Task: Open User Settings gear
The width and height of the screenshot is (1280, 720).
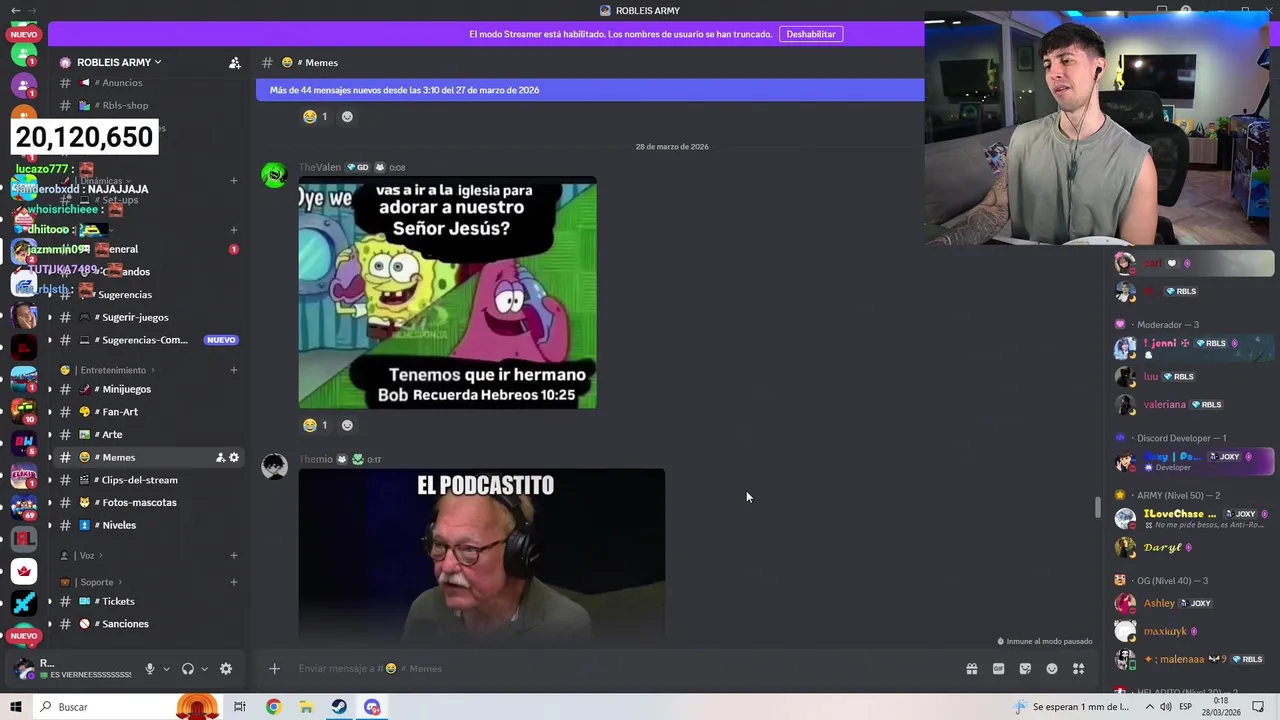Action: coord(226,669)
